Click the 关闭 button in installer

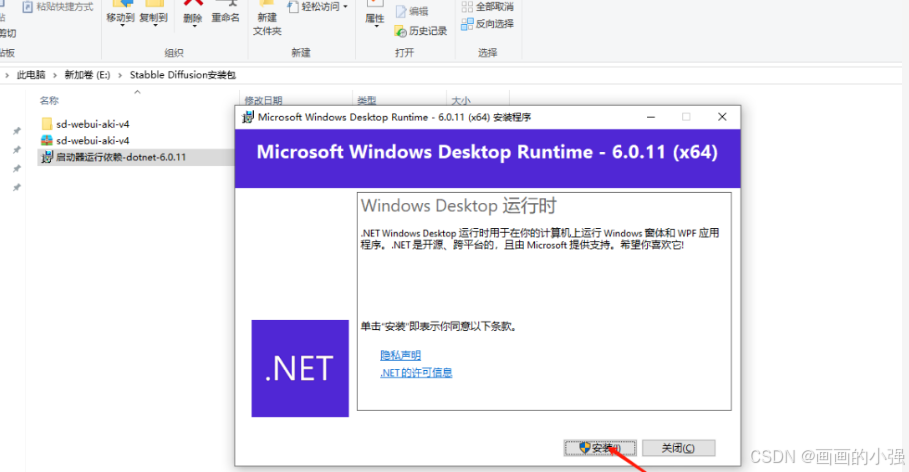(x=678, y=448)
